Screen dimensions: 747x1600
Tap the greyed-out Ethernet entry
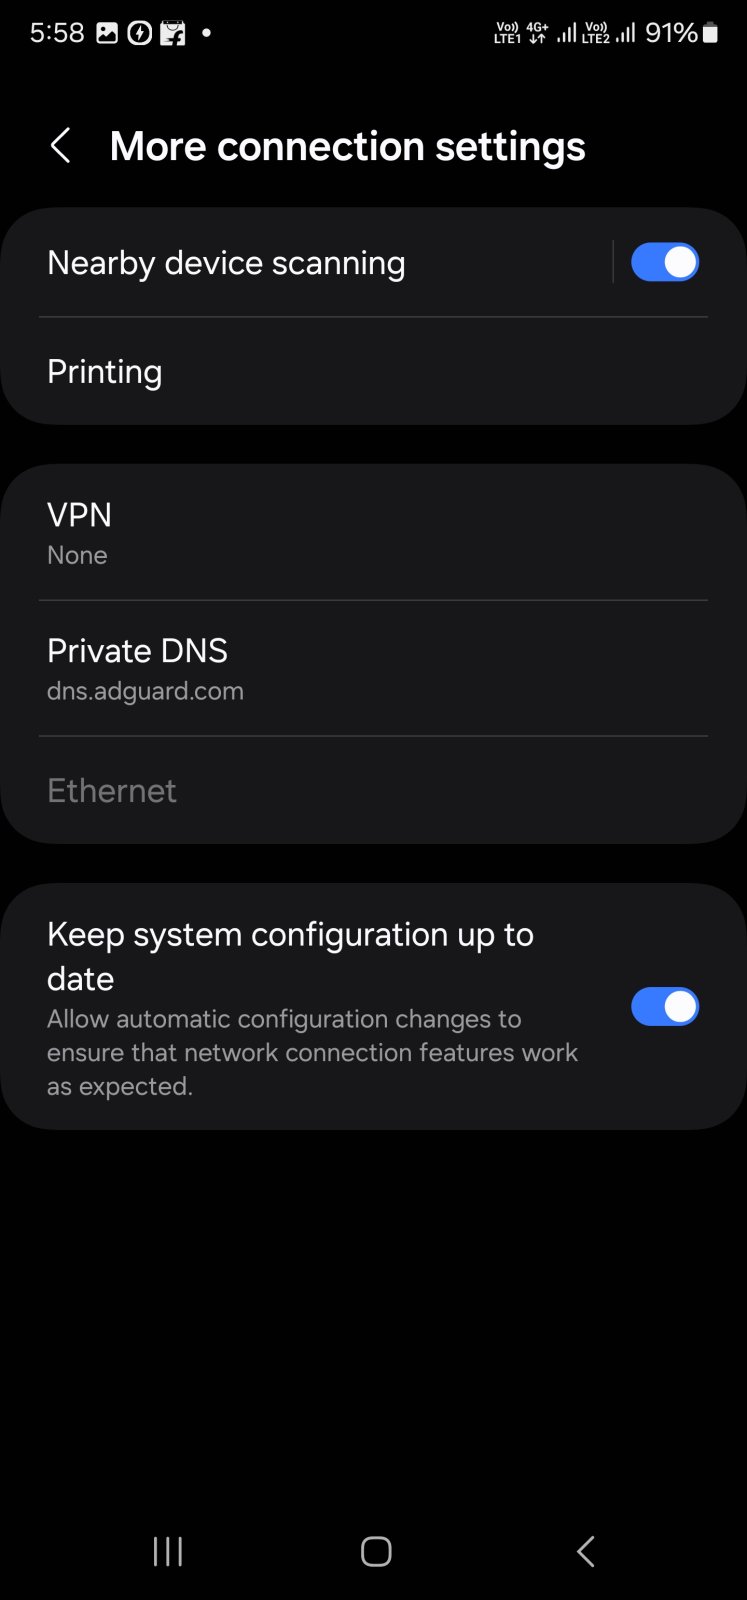point(112,791)
